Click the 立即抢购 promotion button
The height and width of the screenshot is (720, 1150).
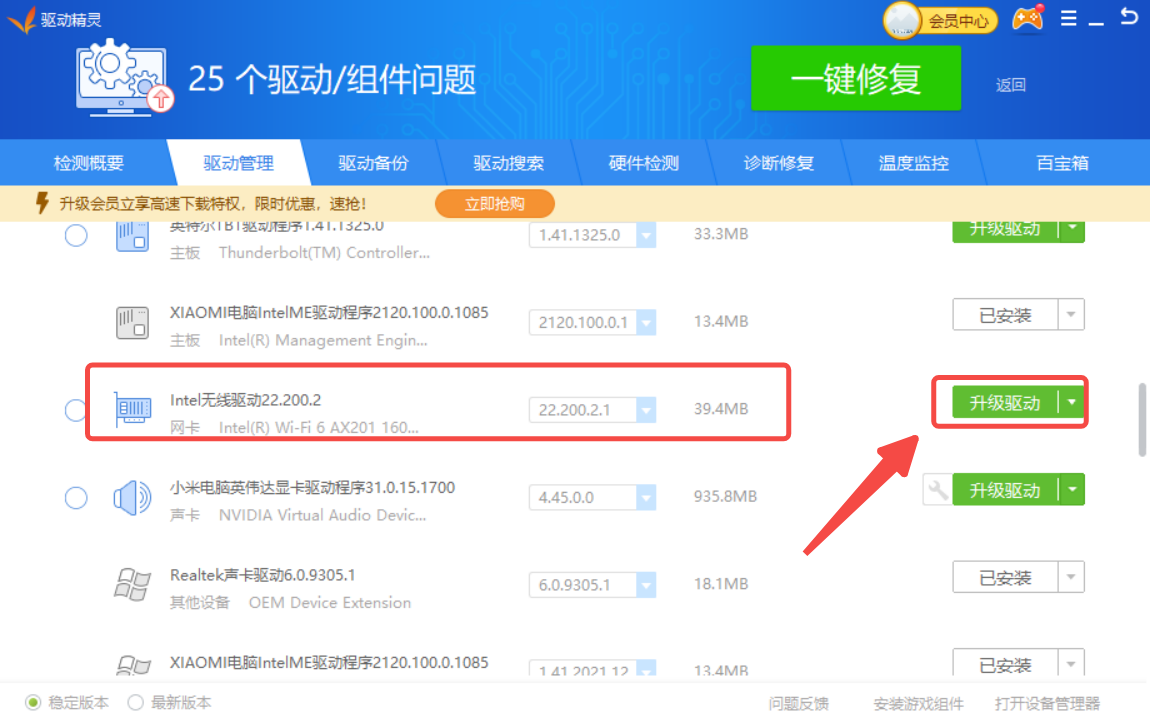[x=494, y=203]
